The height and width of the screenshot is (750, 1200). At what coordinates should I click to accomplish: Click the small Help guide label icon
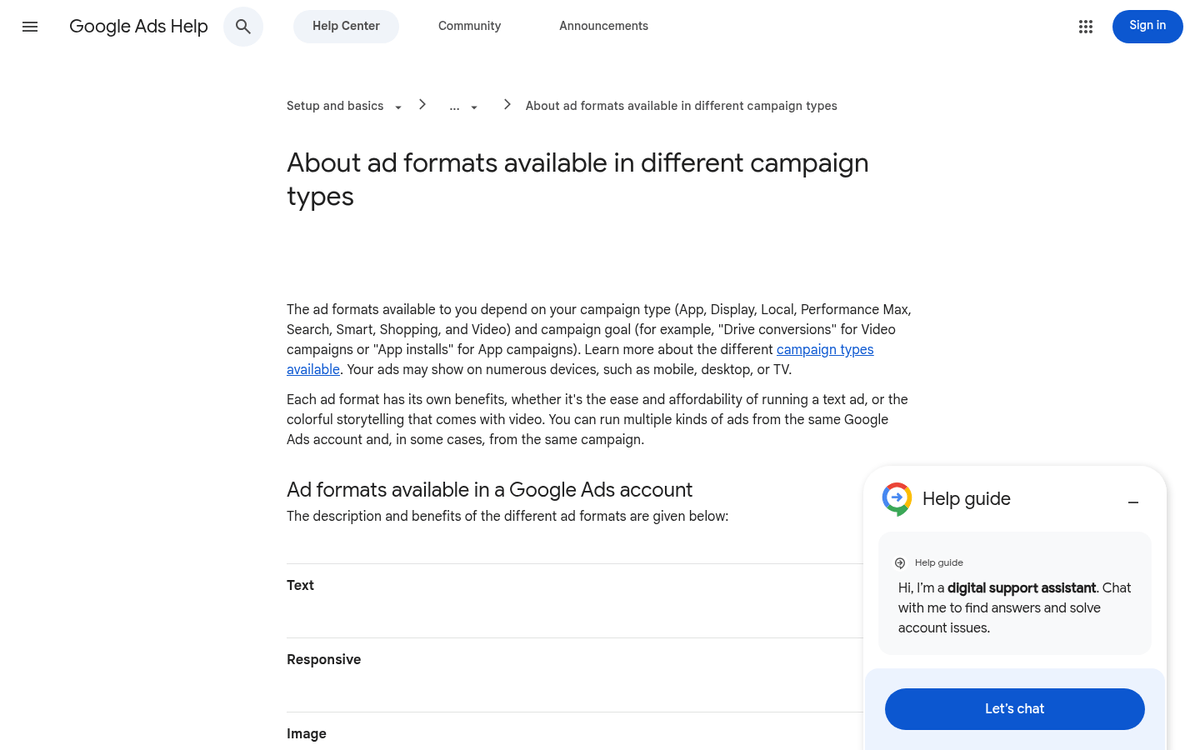pos(900,563)
